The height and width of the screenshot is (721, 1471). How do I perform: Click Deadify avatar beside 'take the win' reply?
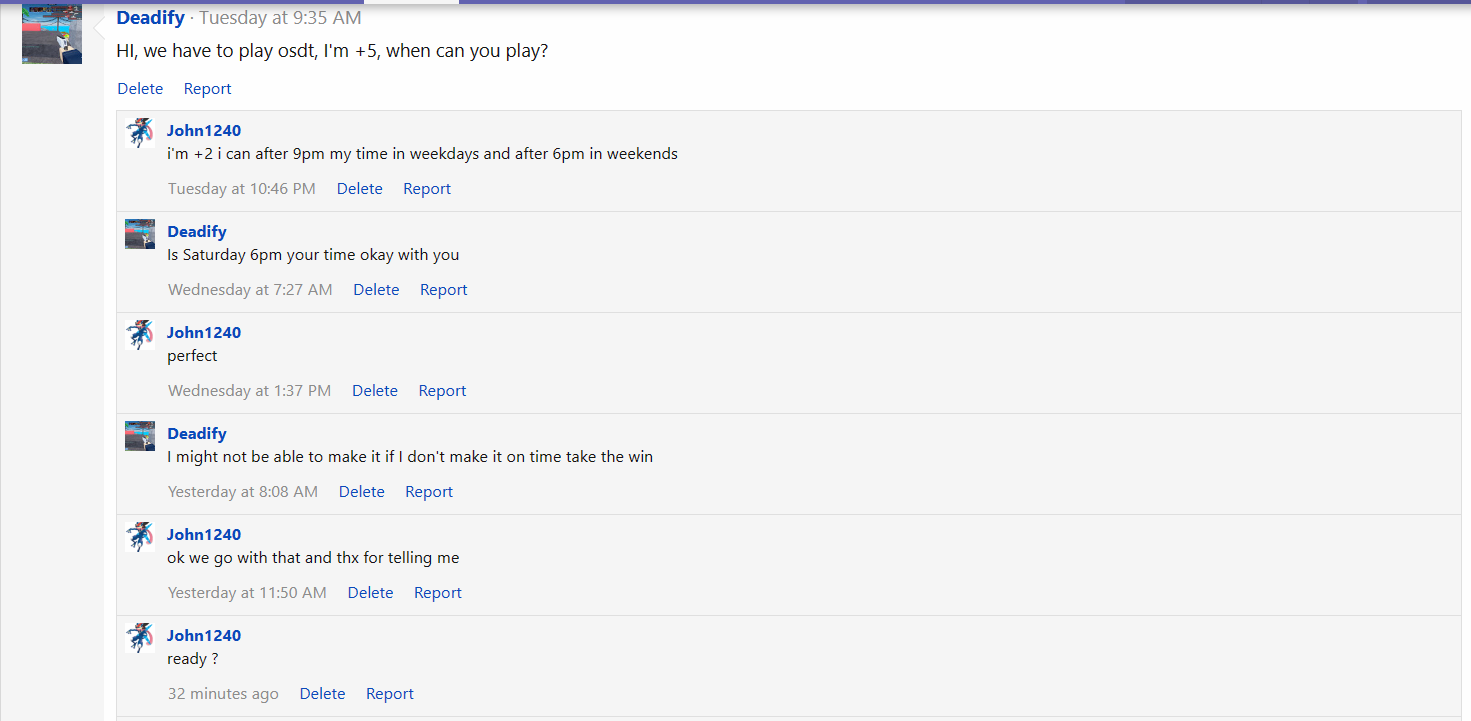coord(140,436)
